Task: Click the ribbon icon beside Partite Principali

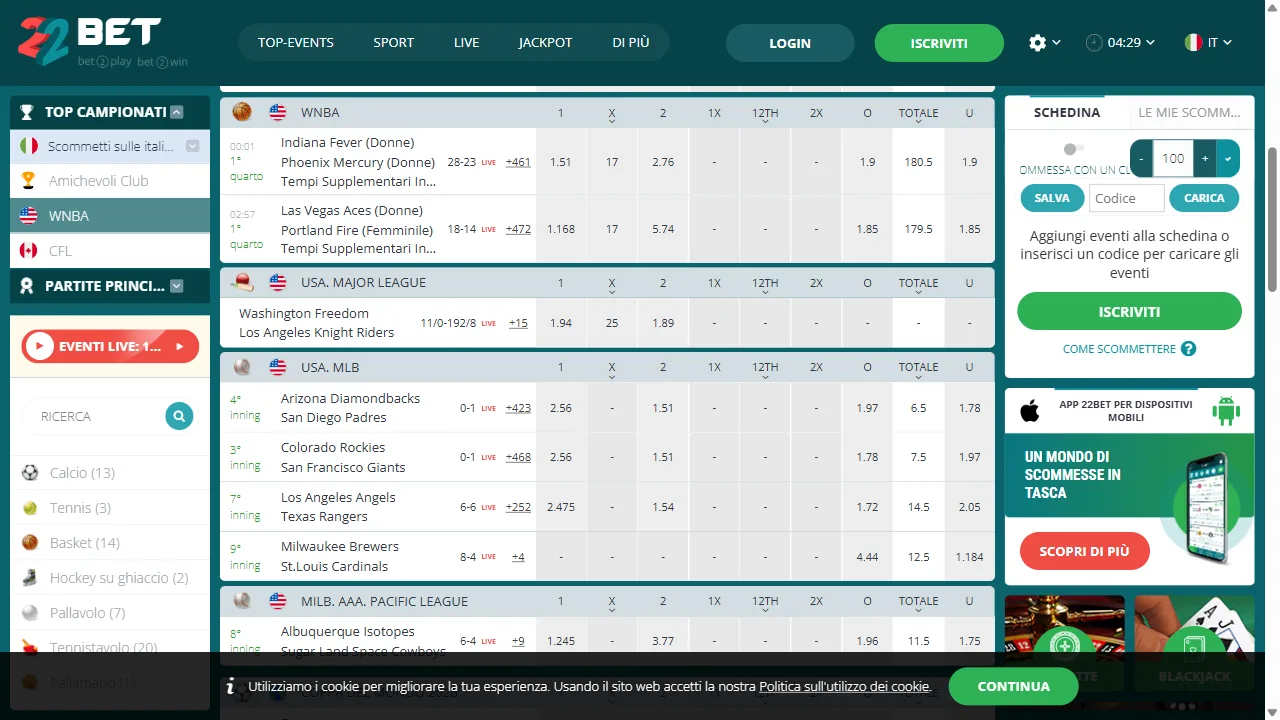Action: [x=27, y=286]
